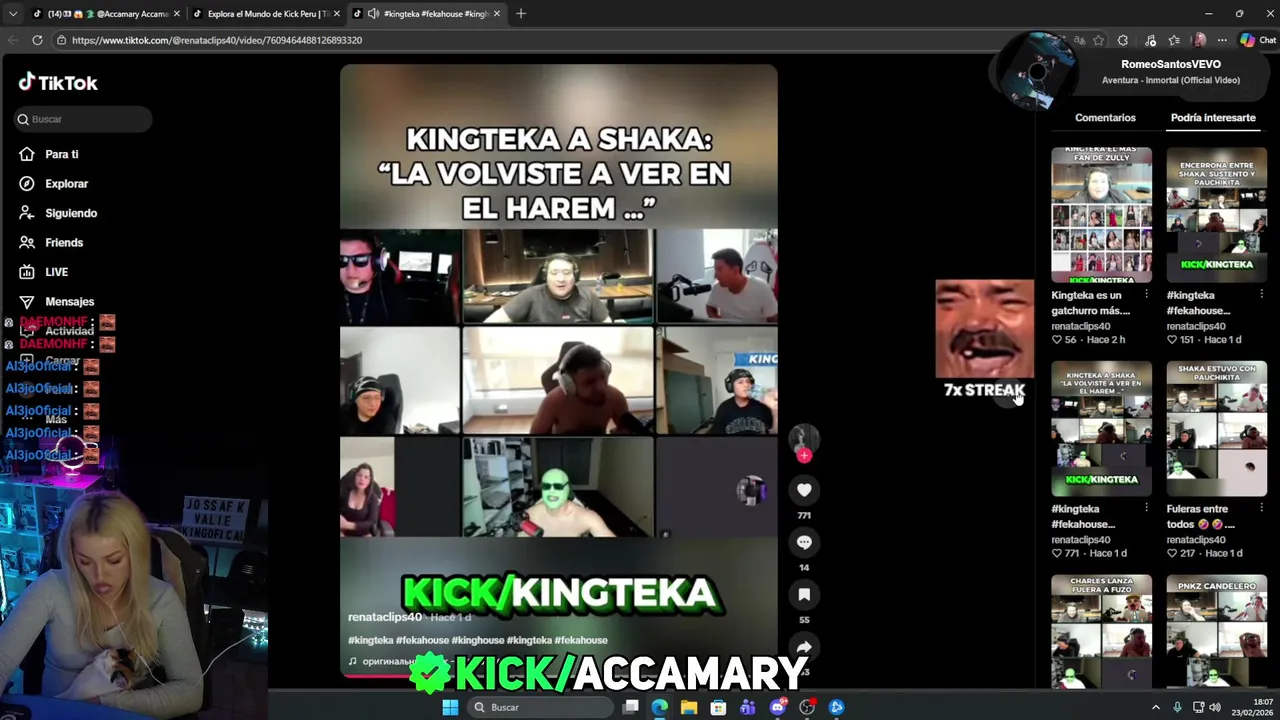This screenshot has width=1280, height=720.
Task: Open more options for 'Fuleras entre todos' video
Action: coord(1261,509)
